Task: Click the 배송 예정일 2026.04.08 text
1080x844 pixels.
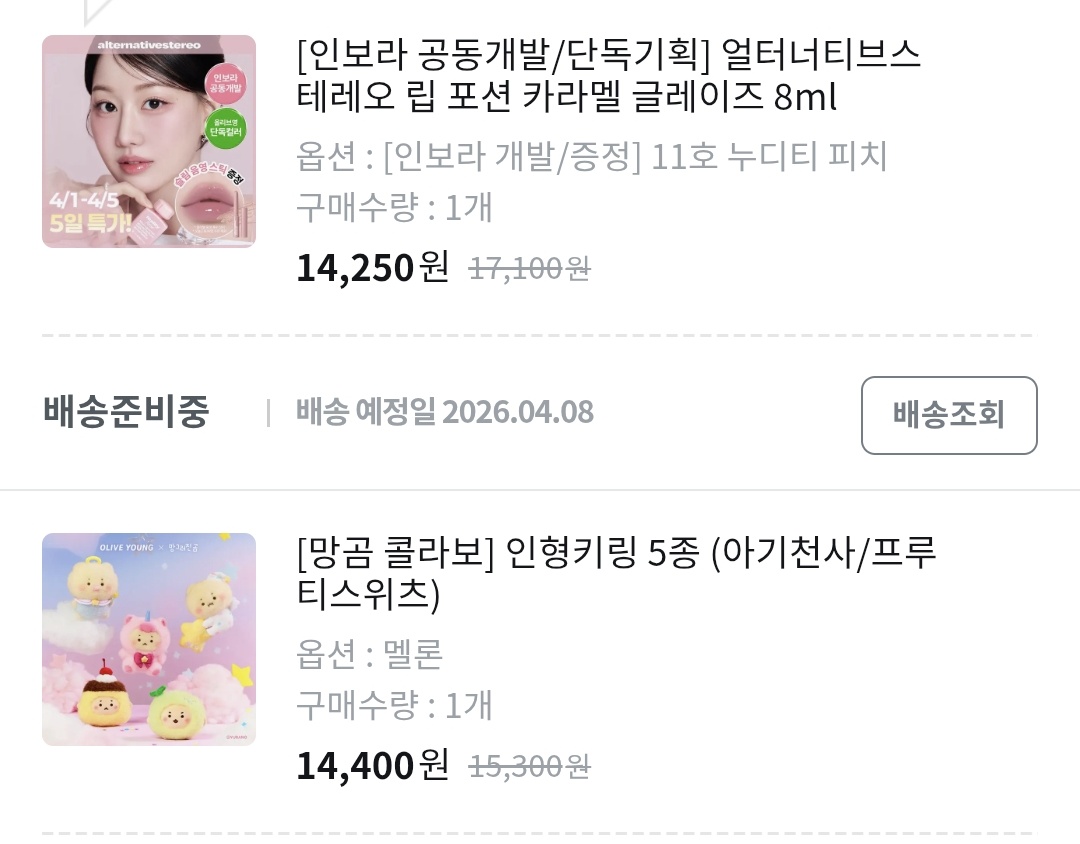Action: pos(445,412)
